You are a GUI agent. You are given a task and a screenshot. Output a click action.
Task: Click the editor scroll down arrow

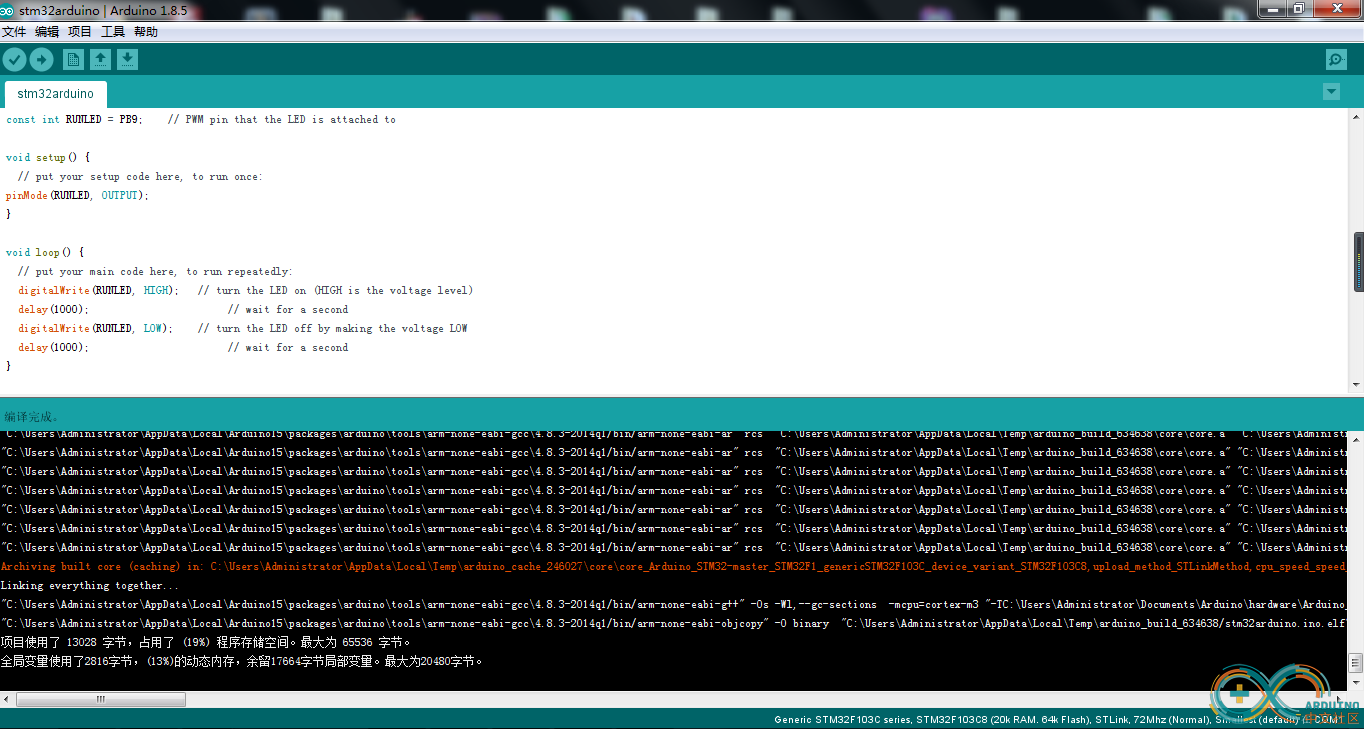coord(1357,384)
